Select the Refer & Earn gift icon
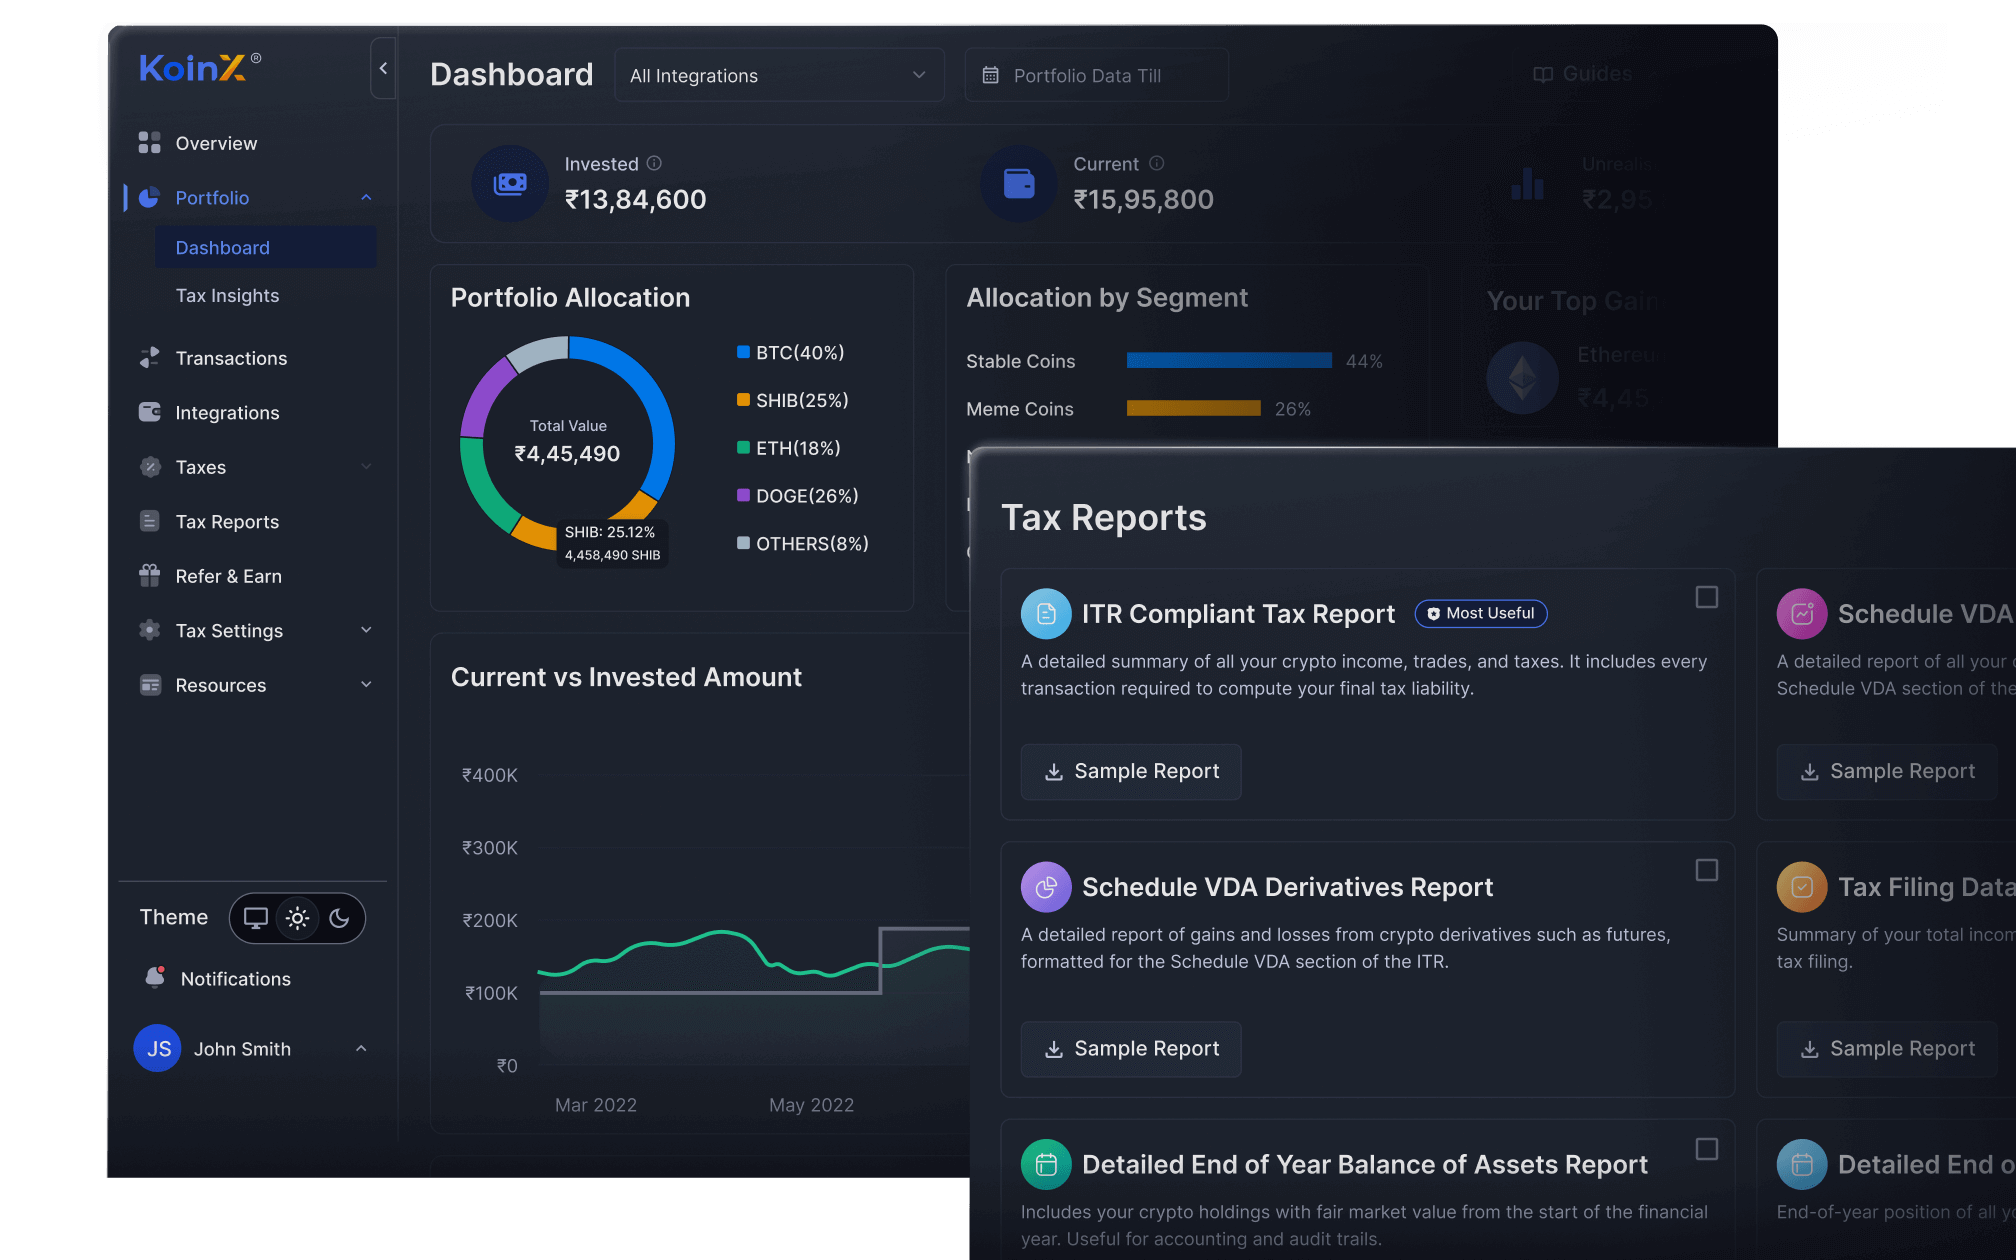Viewport: 2016px width, 1260px height. (149, 575)
